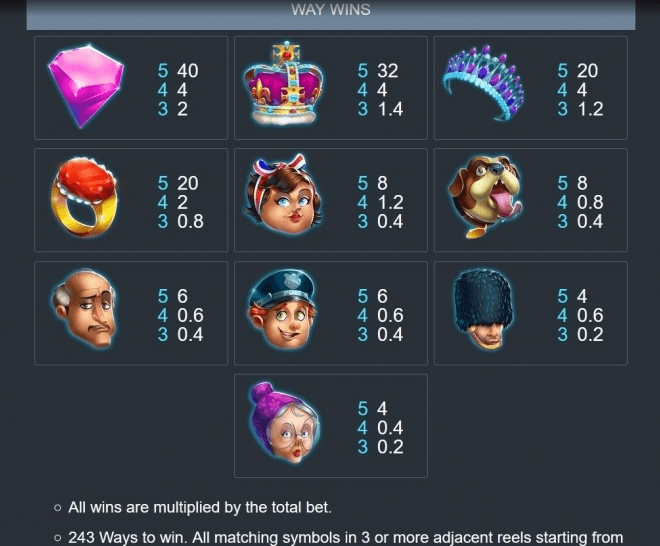This screenshot has width=660, height=546.
Task: Click the granny payout 0.2 value
Action: pyautogui.click(x=390, y=447)
